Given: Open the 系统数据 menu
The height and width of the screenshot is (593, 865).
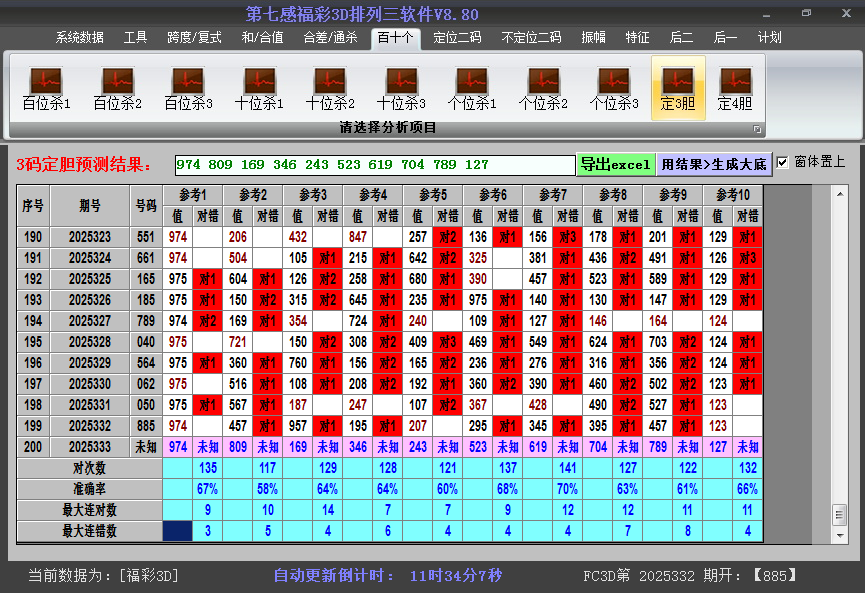Looking at the screenshot, I should click(x=78, y=37).
